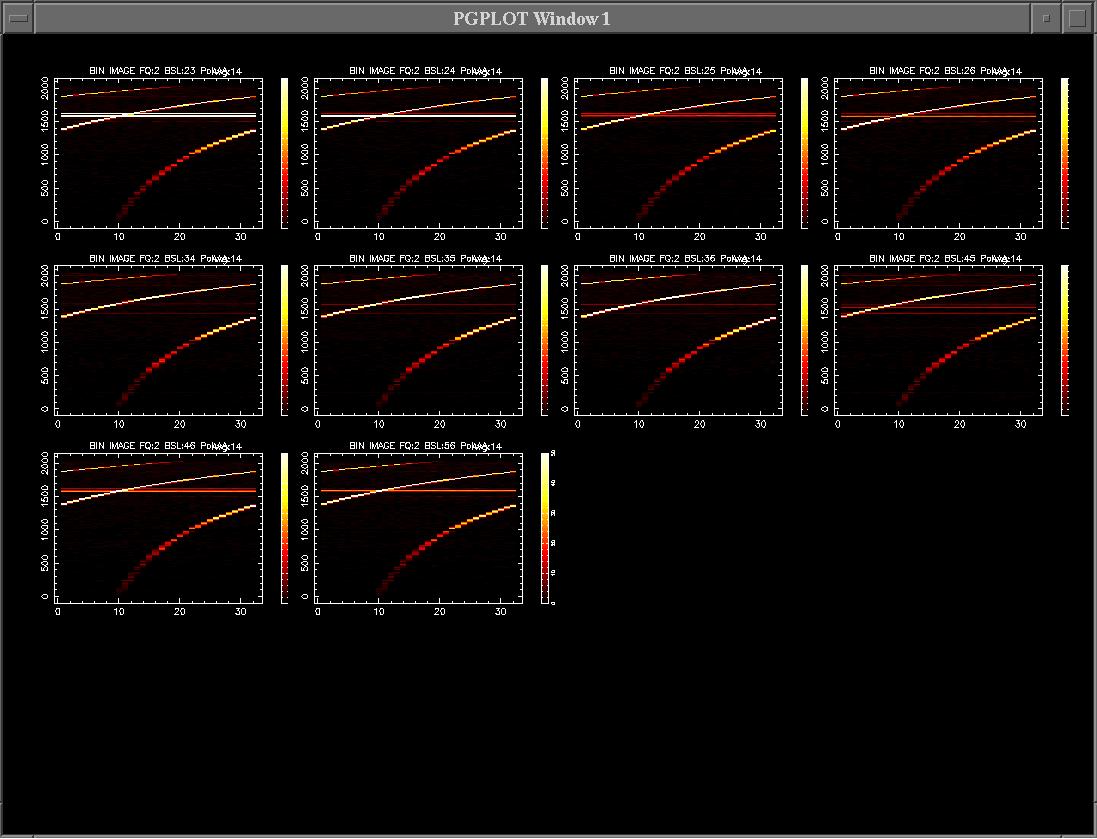
Task: Select the BSL:36 image plot
Action: (x=678, y=340)
